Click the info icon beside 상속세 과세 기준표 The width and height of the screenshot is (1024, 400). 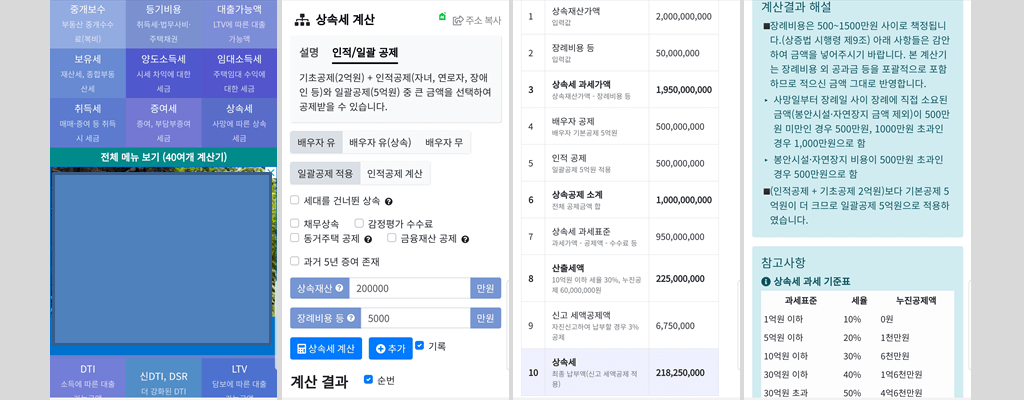[x=766, y=282]
